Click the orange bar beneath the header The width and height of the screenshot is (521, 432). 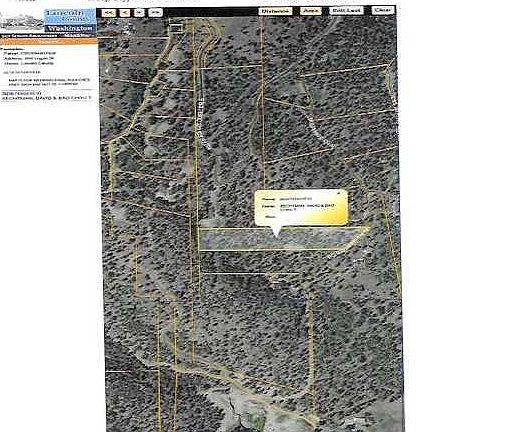point(49,41)
